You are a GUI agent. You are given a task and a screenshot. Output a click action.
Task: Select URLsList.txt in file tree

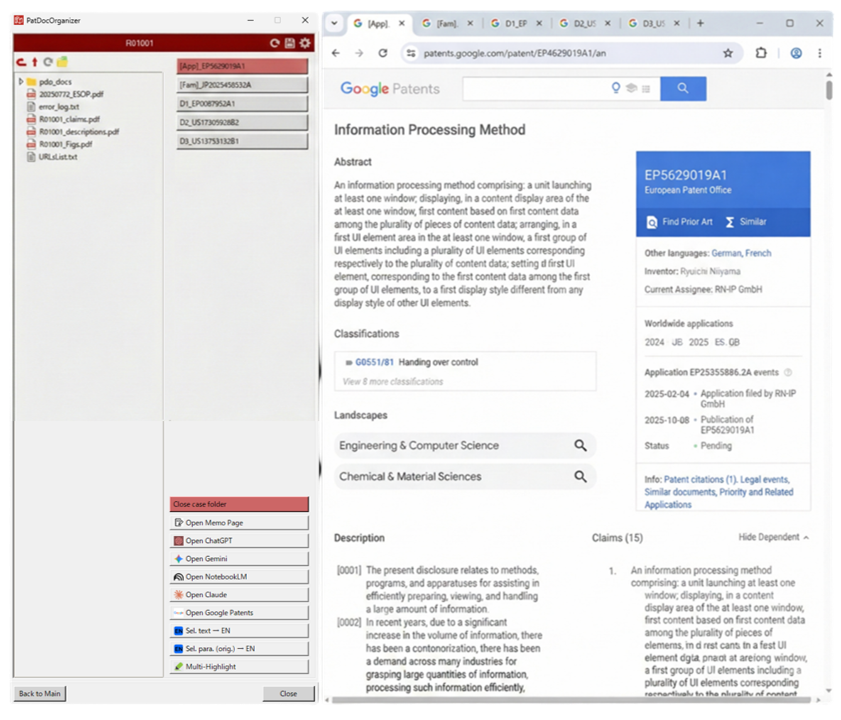point(52,157)
